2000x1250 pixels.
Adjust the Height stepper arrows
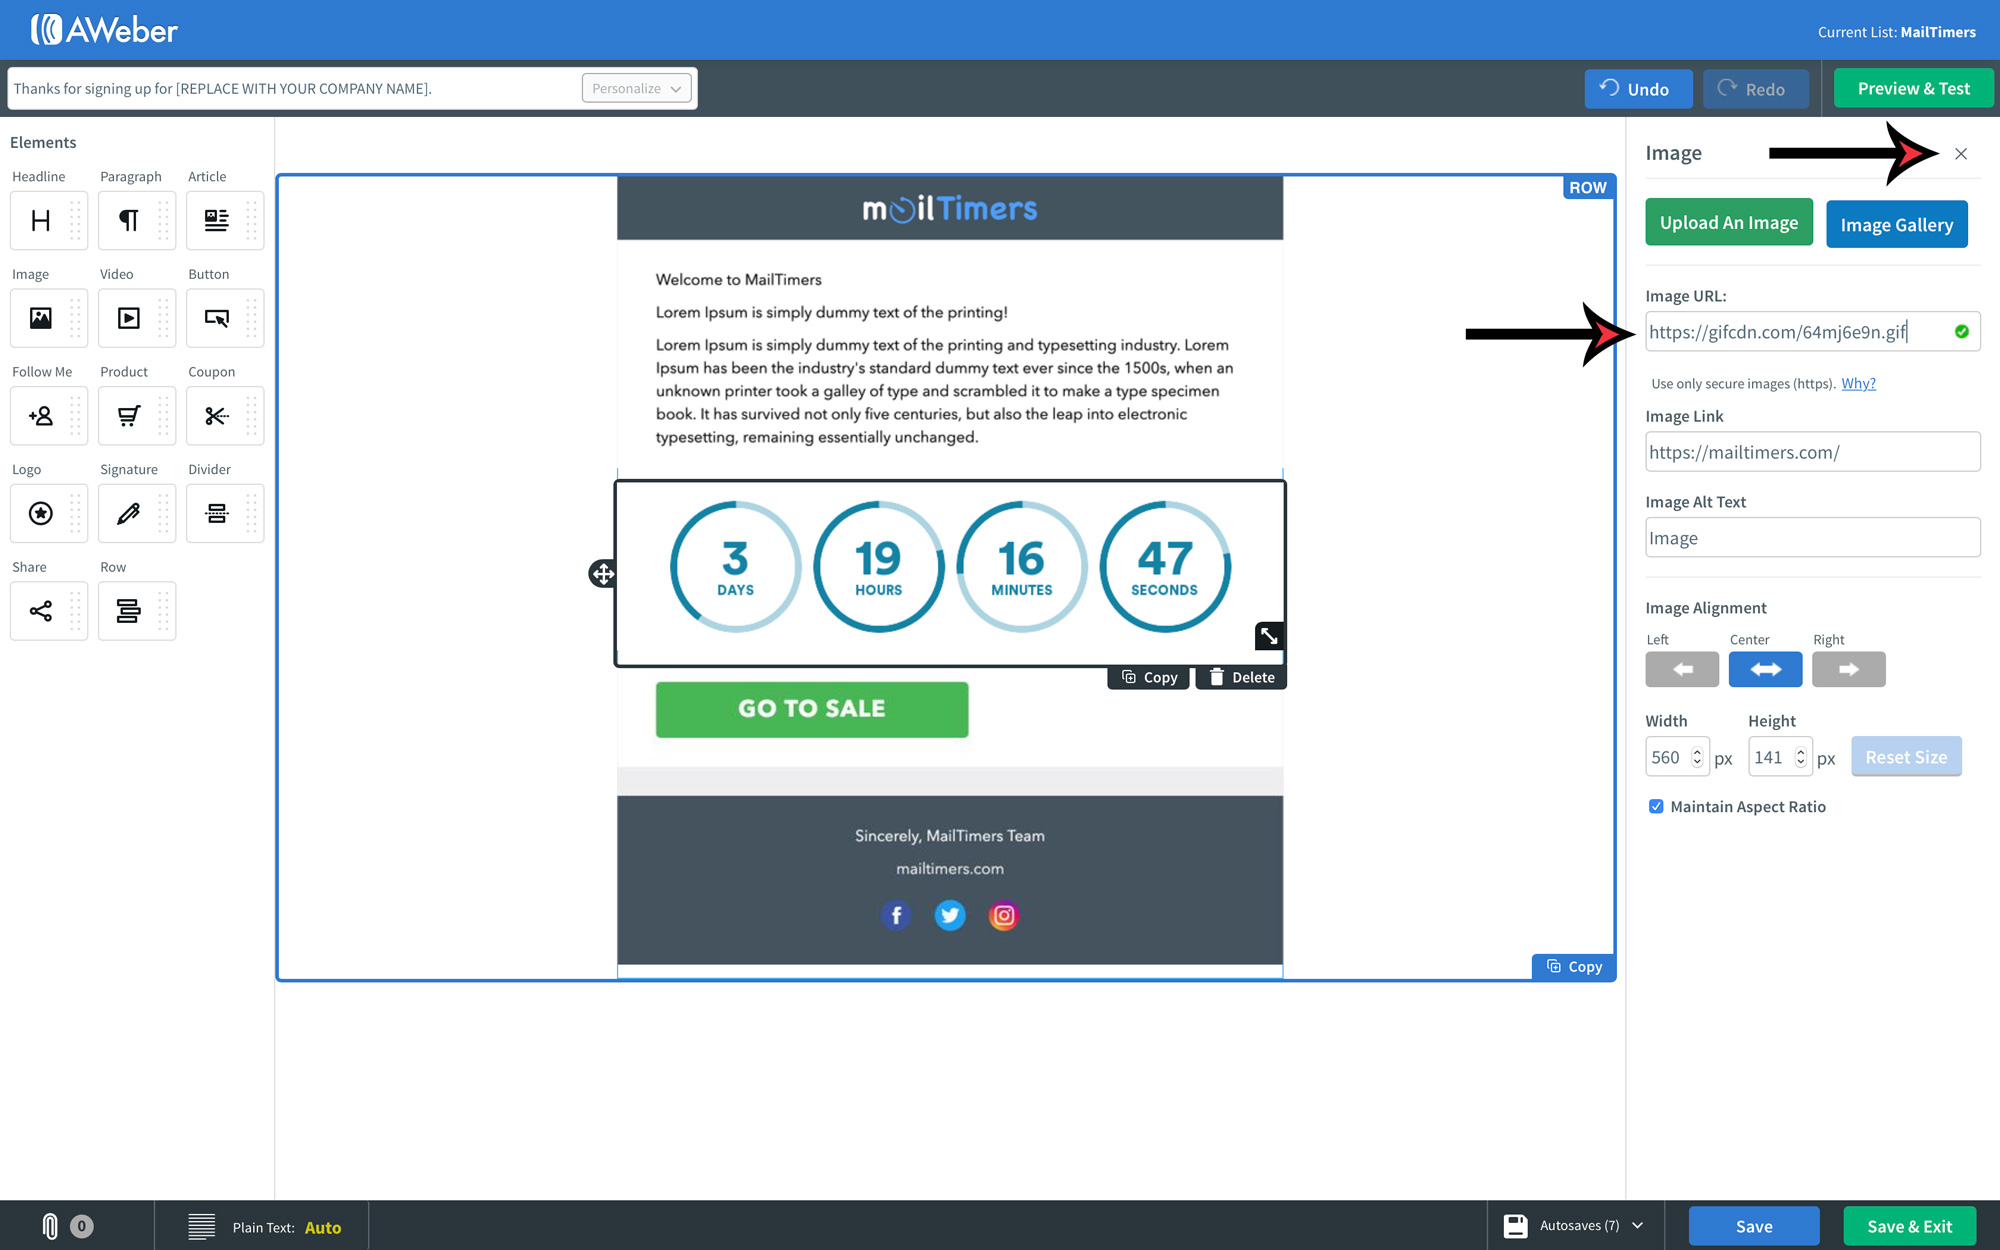(1800, 757)
